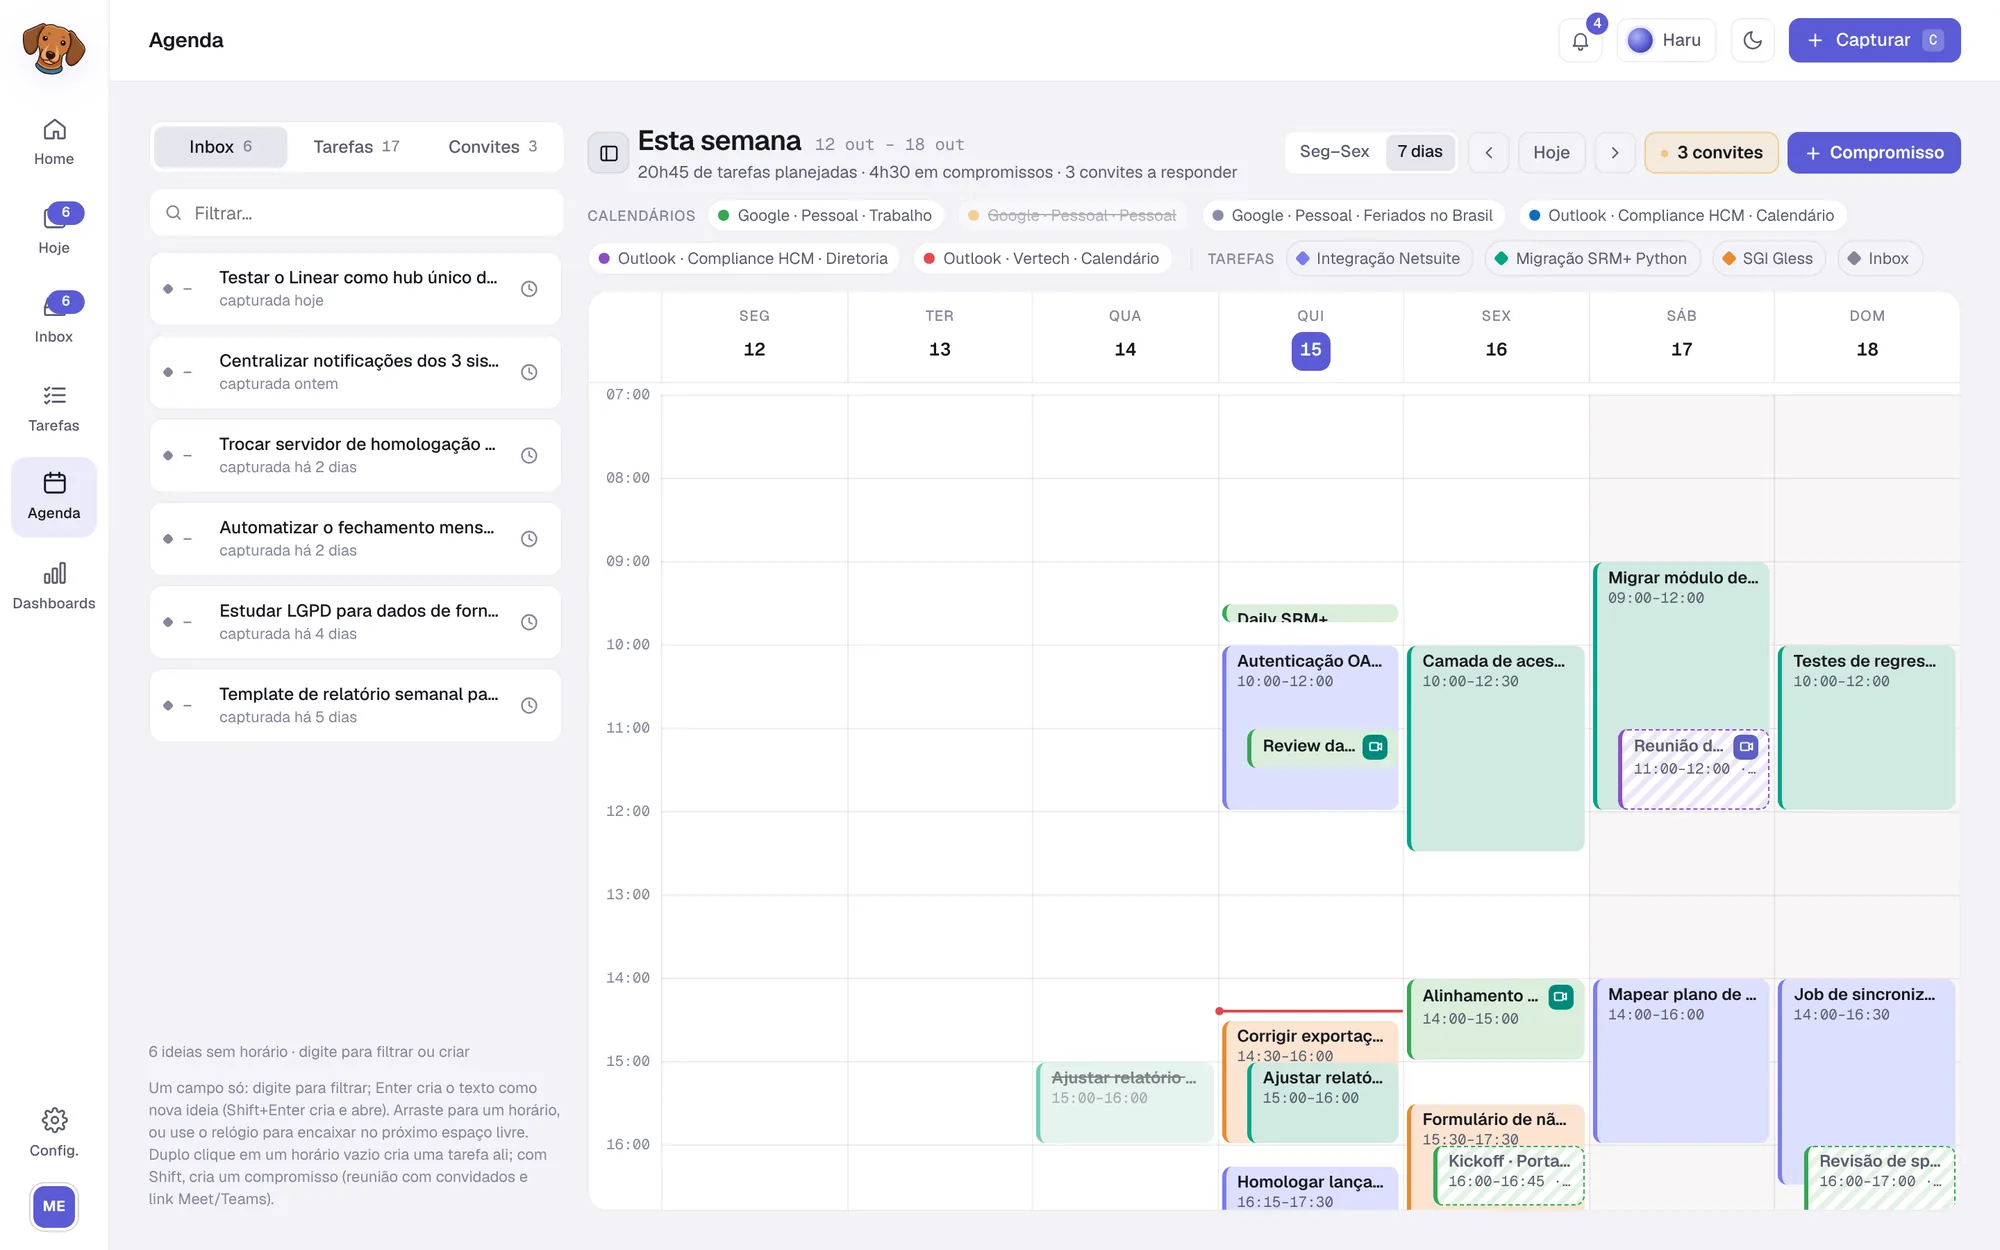Open Dashboards in sidebar
The height and width of the screenshot is (1250, 2000).
click(54, 586)
